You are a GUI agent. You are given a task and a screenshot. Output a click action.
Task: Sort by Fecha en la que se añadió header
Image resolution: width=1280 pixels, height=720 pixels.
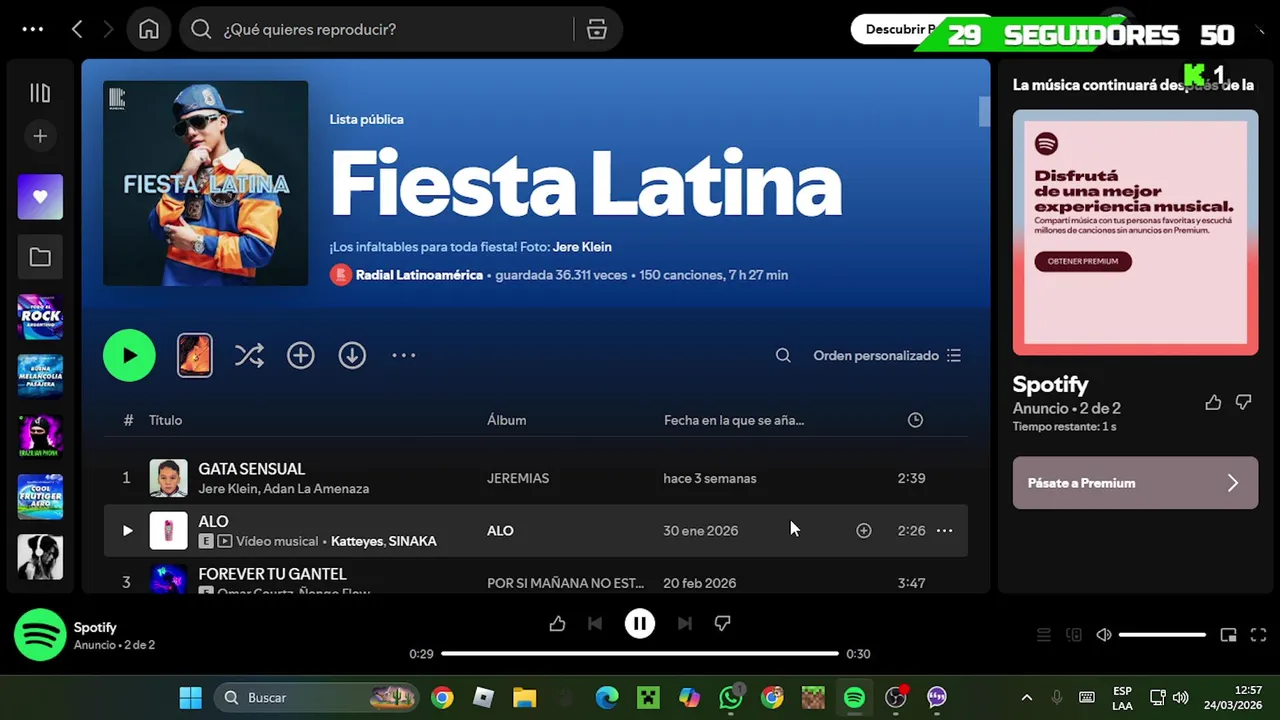pos(734,420)
